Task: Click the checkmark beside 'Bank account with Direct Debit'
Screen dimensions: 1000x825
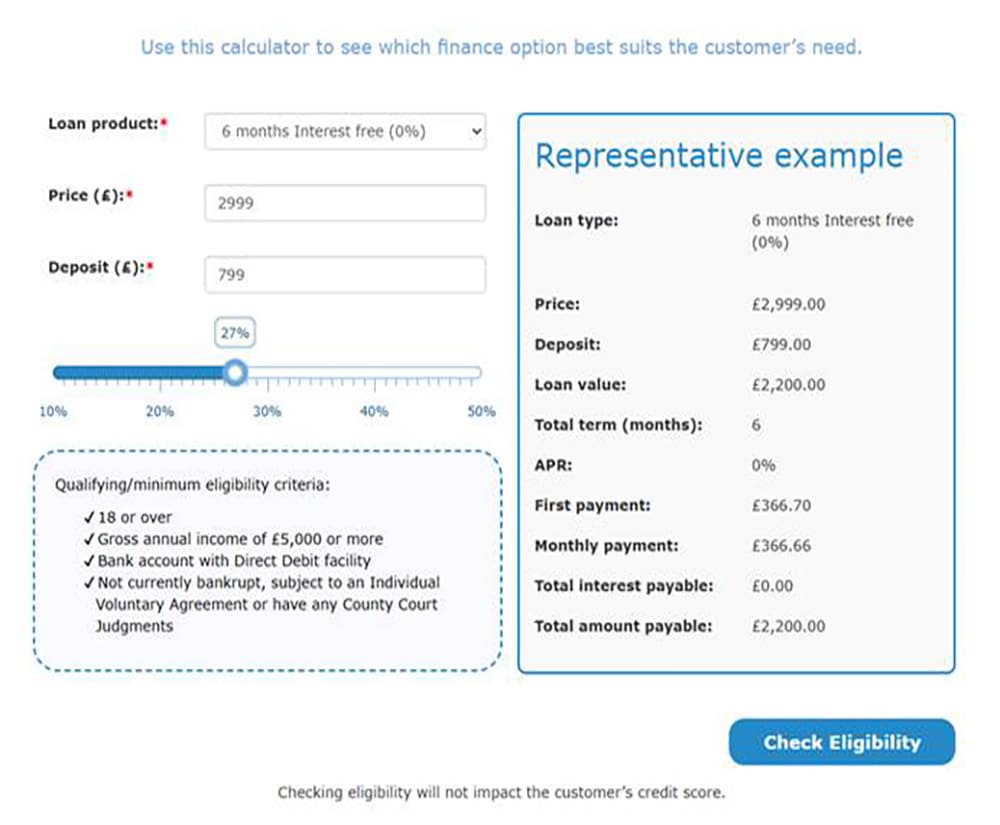Action: tap(90, 561)
